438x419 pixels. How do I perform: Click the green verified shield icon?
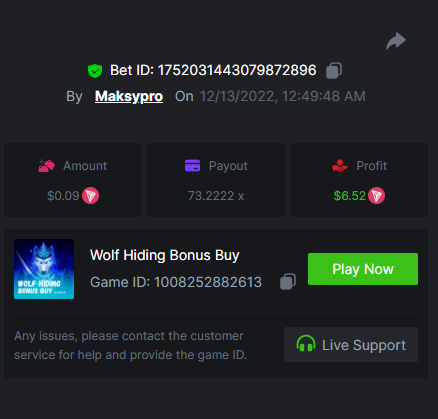(95, 71)
